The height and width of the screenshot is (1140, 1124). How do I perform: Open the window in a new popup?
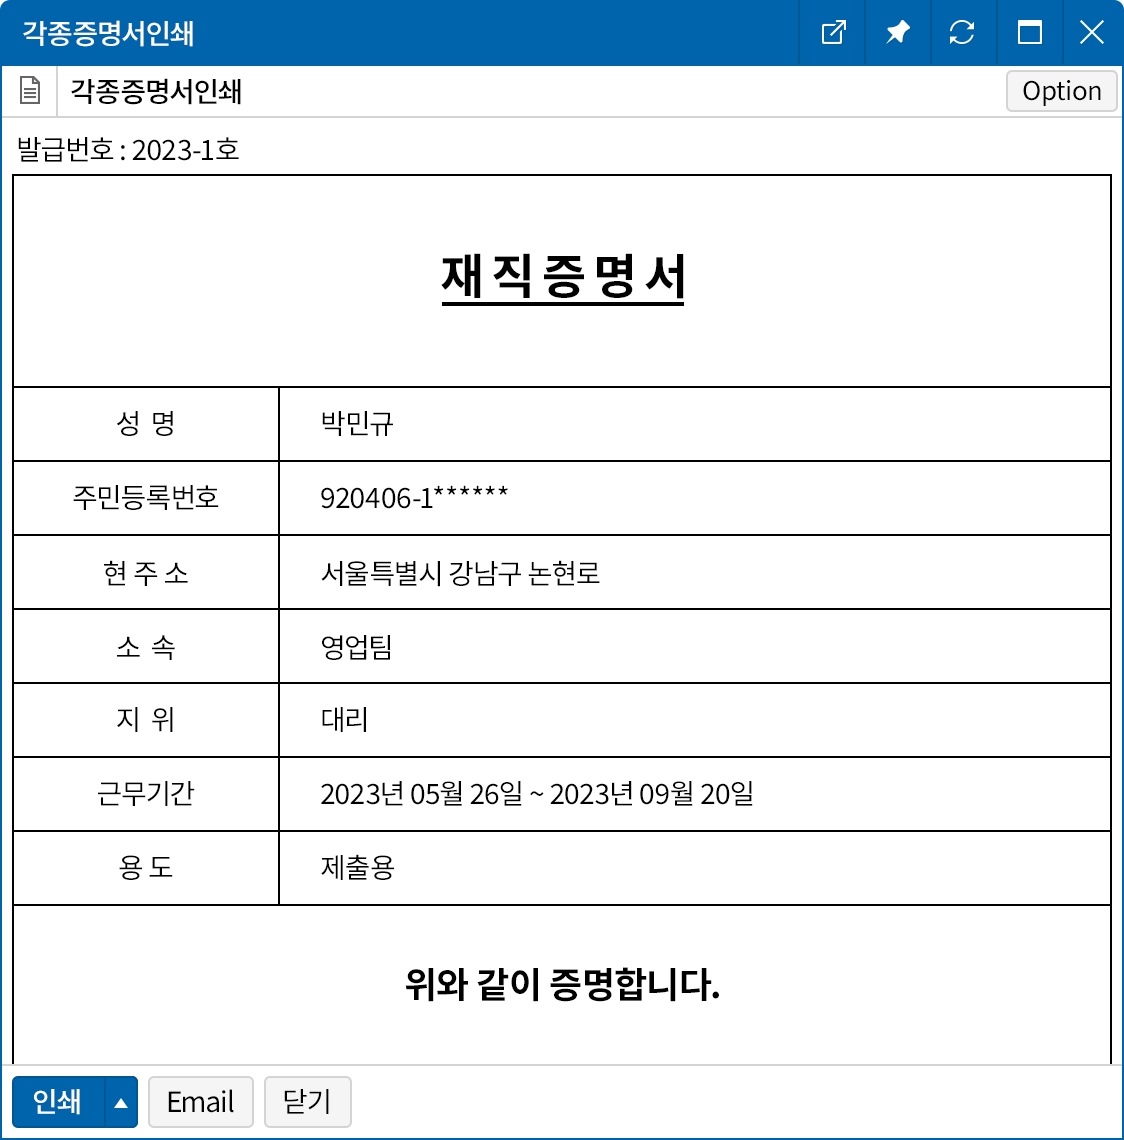(833, 33)
